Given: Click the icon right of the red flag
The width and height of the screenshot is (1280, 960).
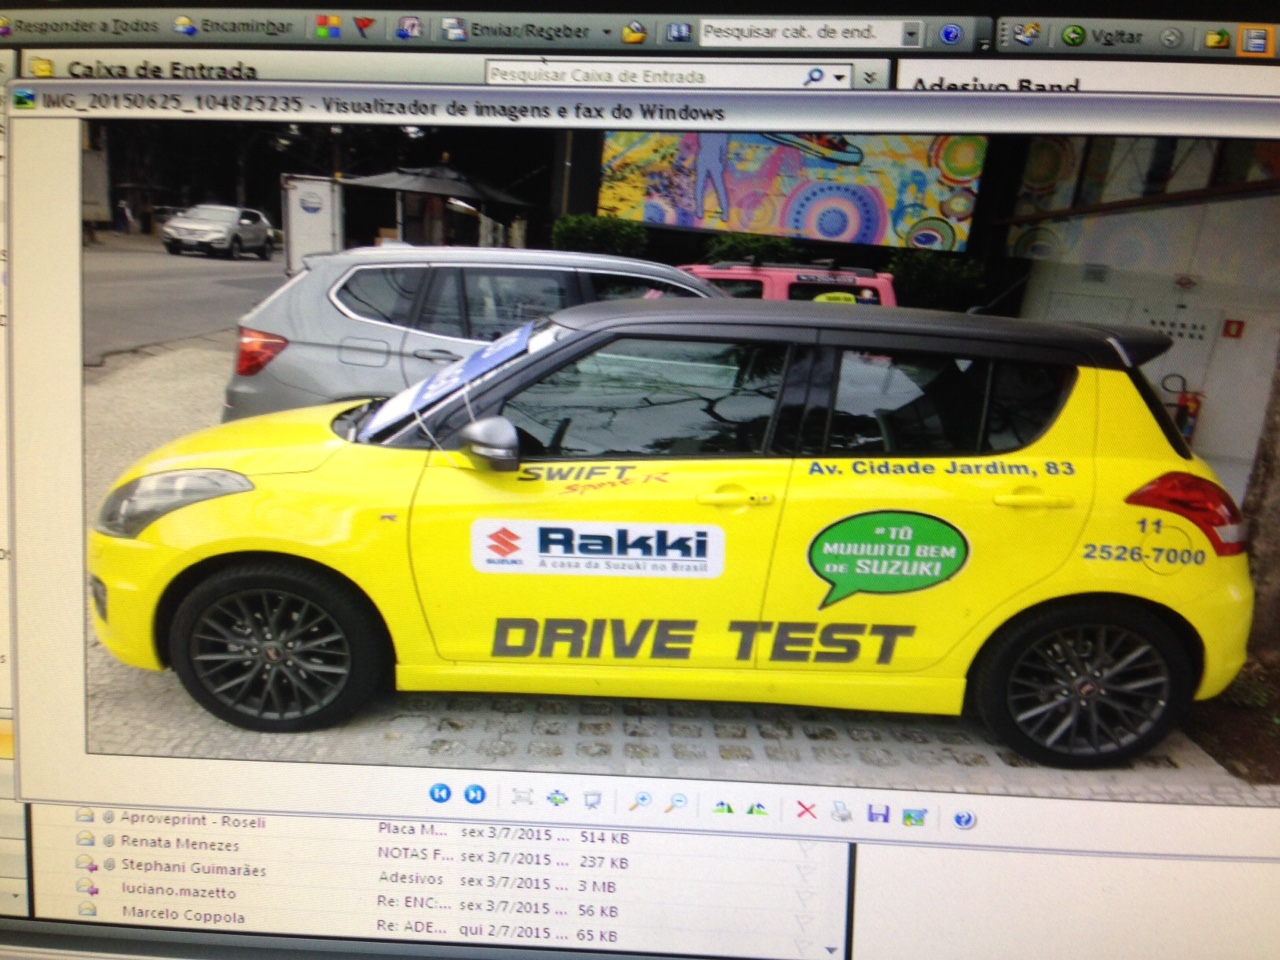Looking at the screenshot, I should [x=408, y=28].
